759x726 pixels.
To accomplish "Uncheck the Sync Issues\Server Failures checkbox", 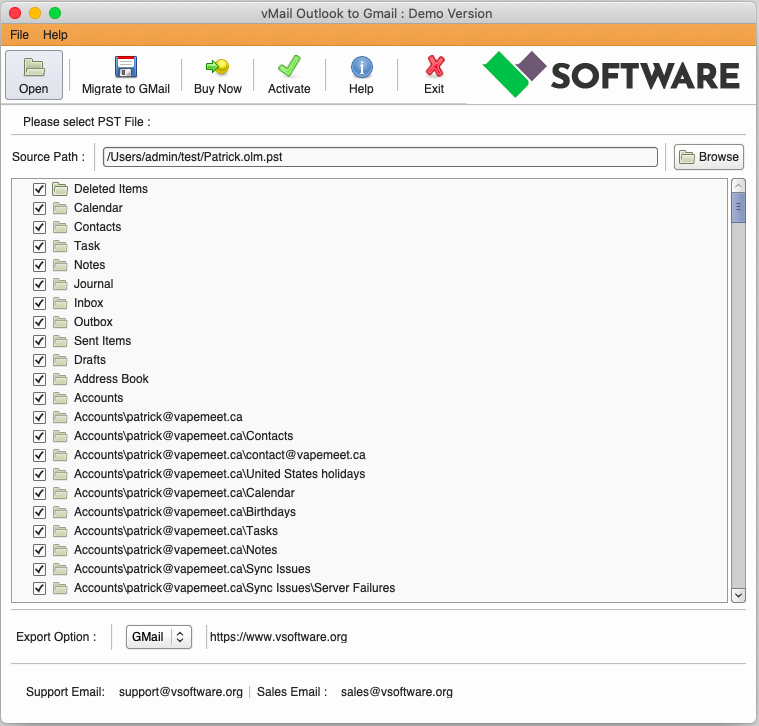I will (39, 589).
